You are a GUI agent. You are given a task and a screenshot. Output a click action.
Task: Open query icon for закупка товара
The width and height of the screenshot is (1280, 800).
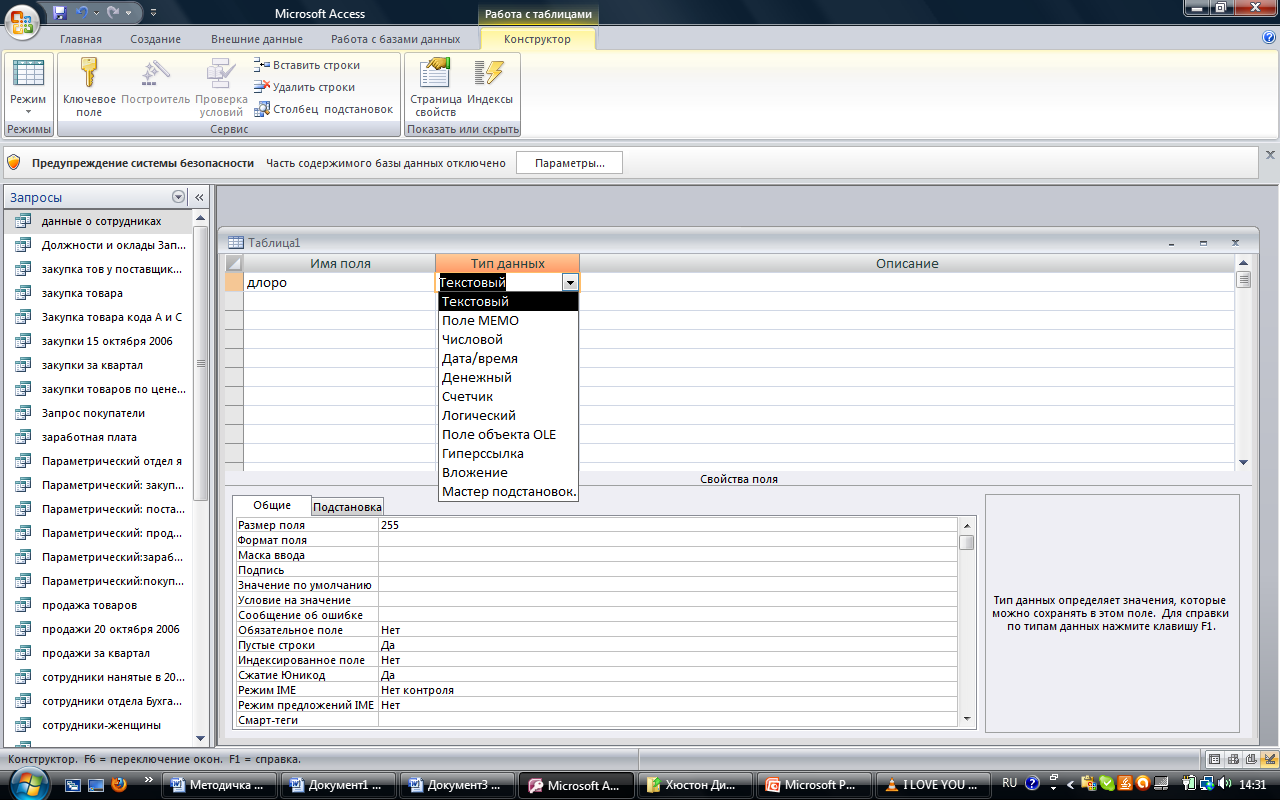click(24, 293)
